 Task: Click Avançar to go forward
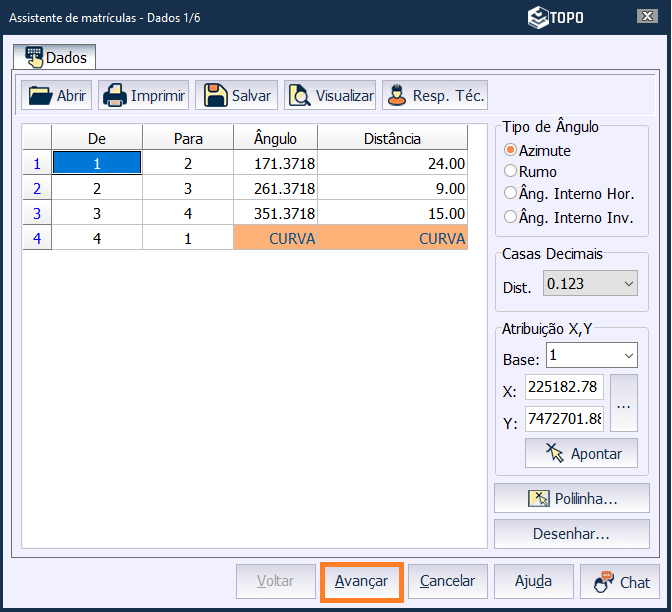pos(361,581)
